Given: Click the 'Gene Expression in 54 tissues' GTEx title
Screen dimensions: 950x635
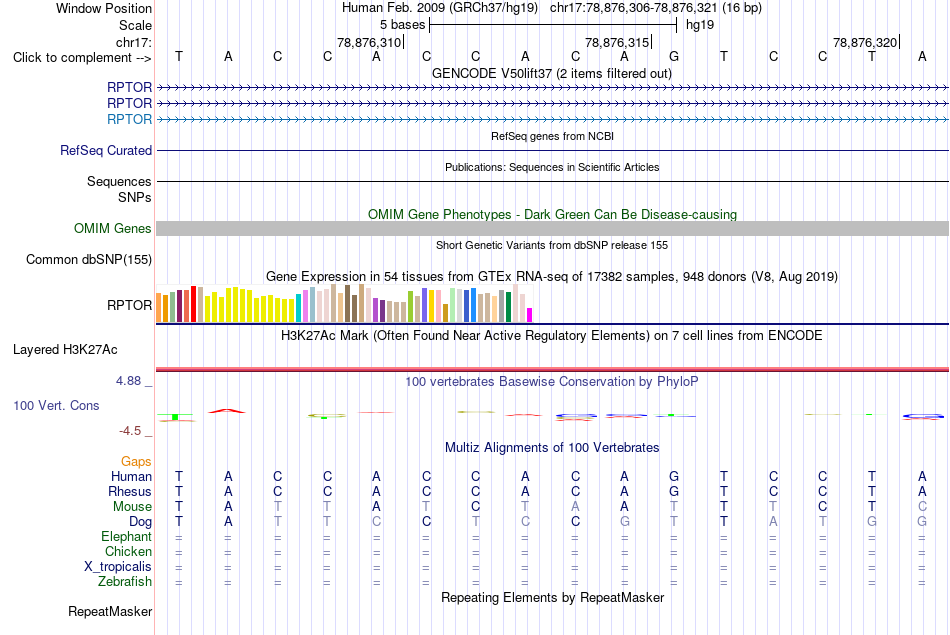Looking at the screenshot, I should [x=552, y=277].
